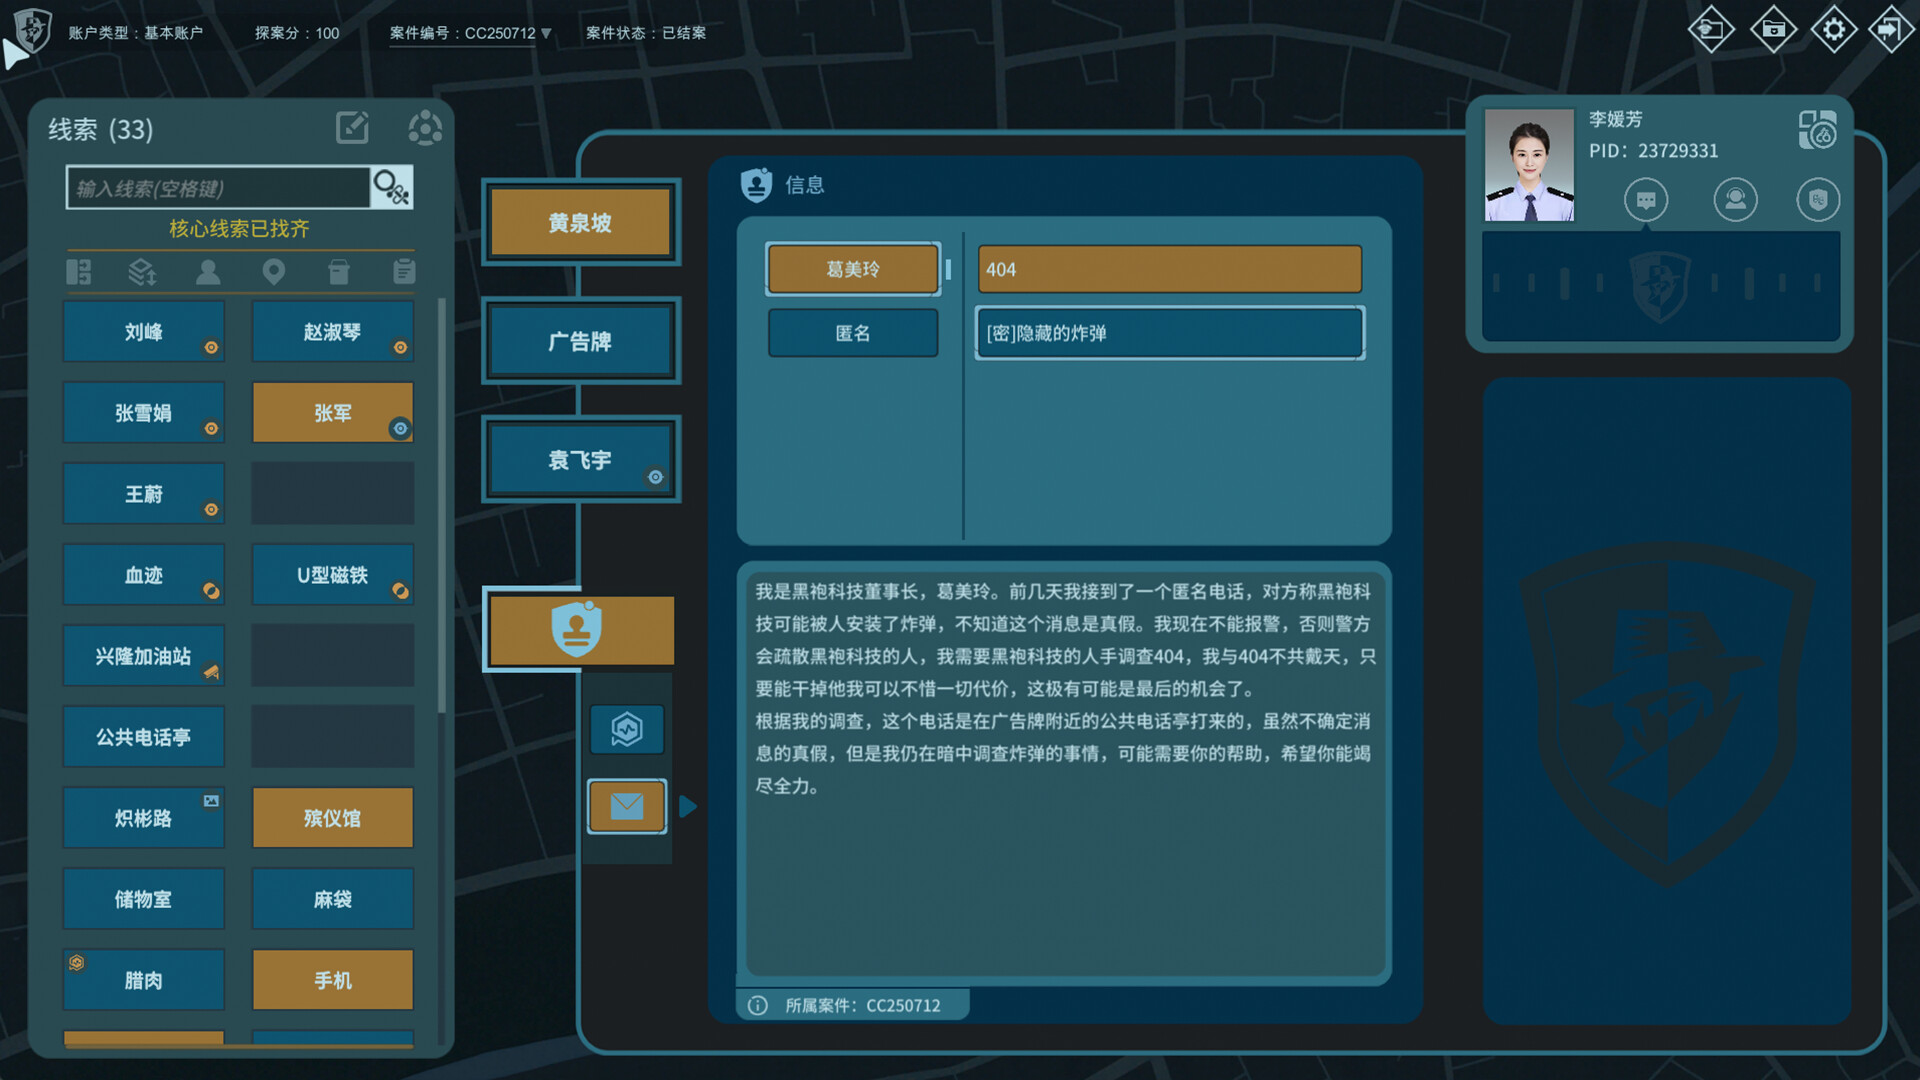The width and height of the screenshot is (1920, 1080).
Task: Select the 葛美玲 tab in the info panel
Action: tap(853, 268)
